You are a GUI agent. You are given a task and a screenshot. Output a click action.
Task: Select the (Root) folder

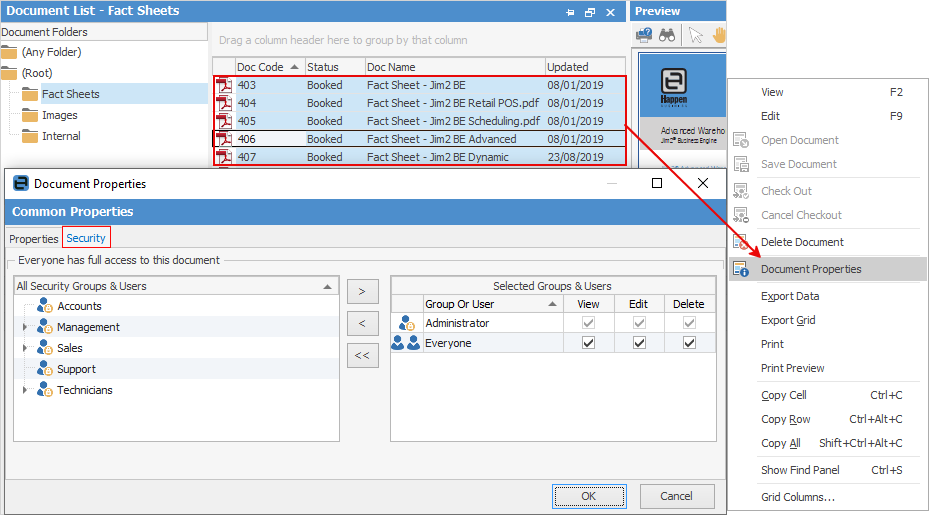[37, 73]
